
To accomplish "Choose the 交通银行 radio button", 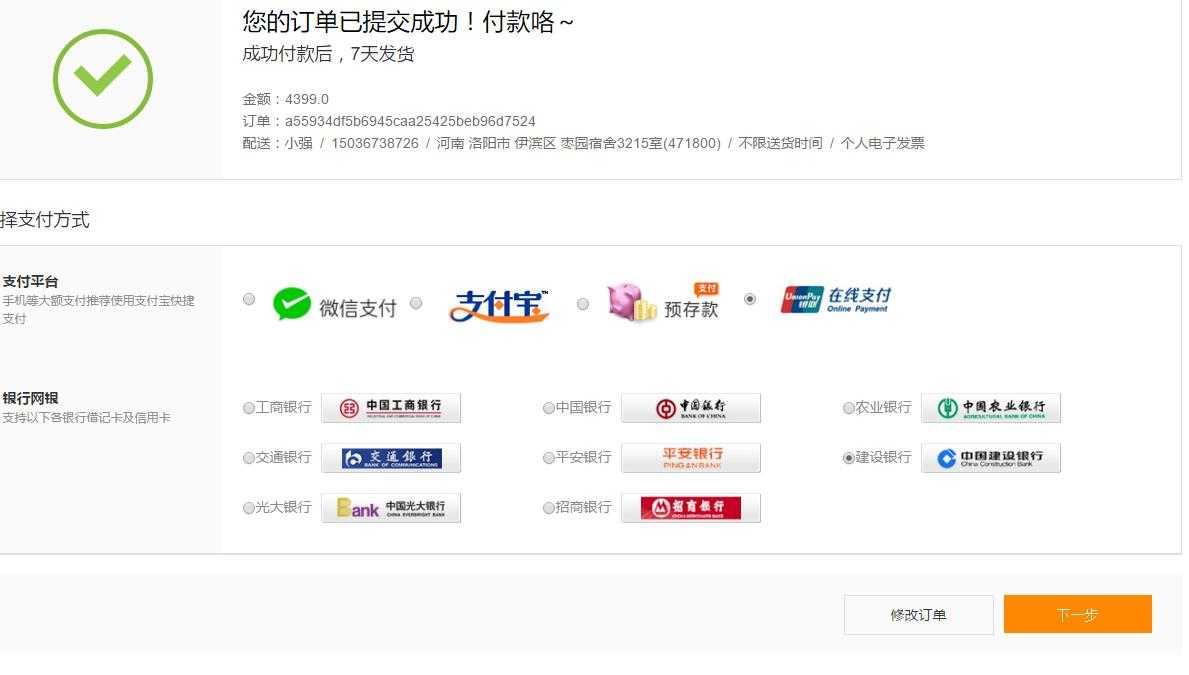I will coord(249,458).
